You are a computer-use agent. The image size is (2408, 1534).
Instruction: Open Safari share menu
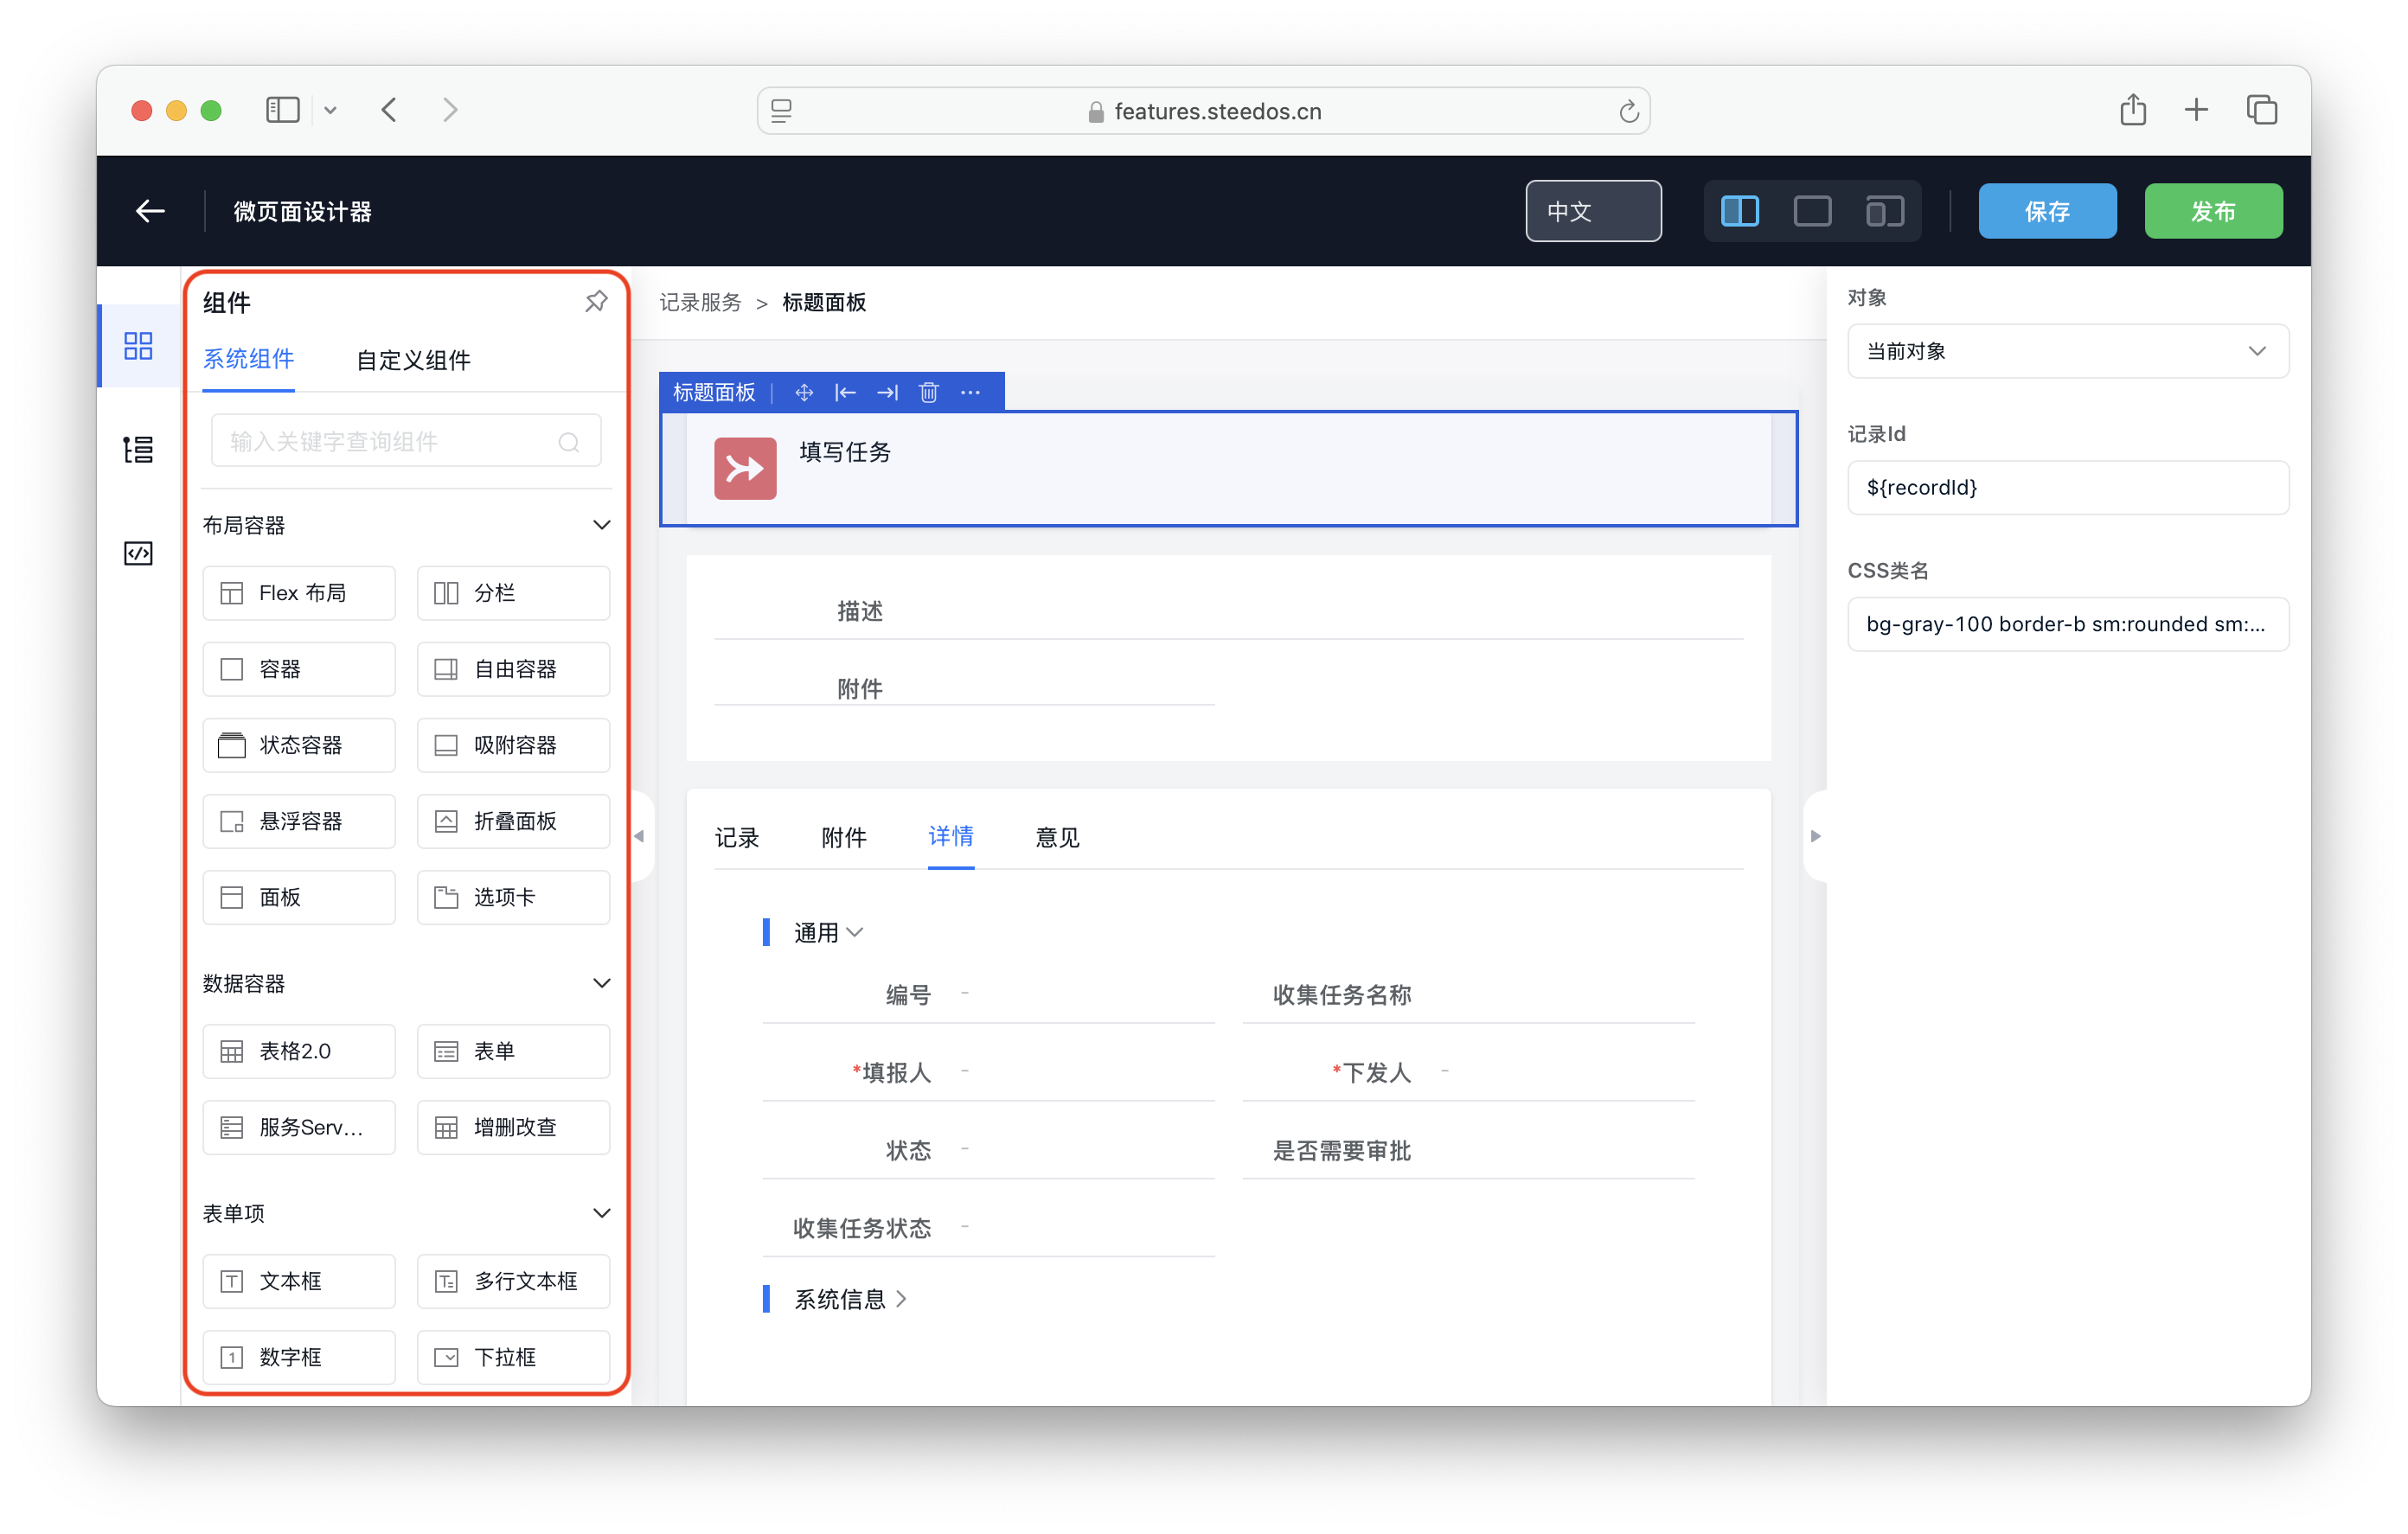click(x=2132, y=109)
